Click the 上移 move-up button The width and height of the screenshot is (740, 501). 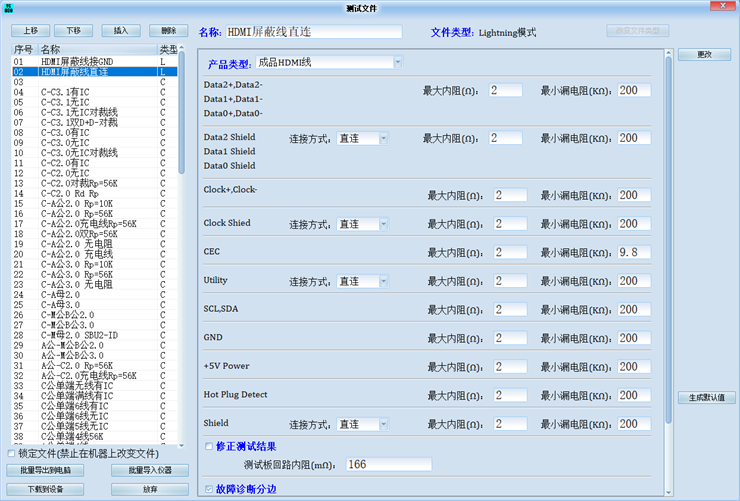30,31
